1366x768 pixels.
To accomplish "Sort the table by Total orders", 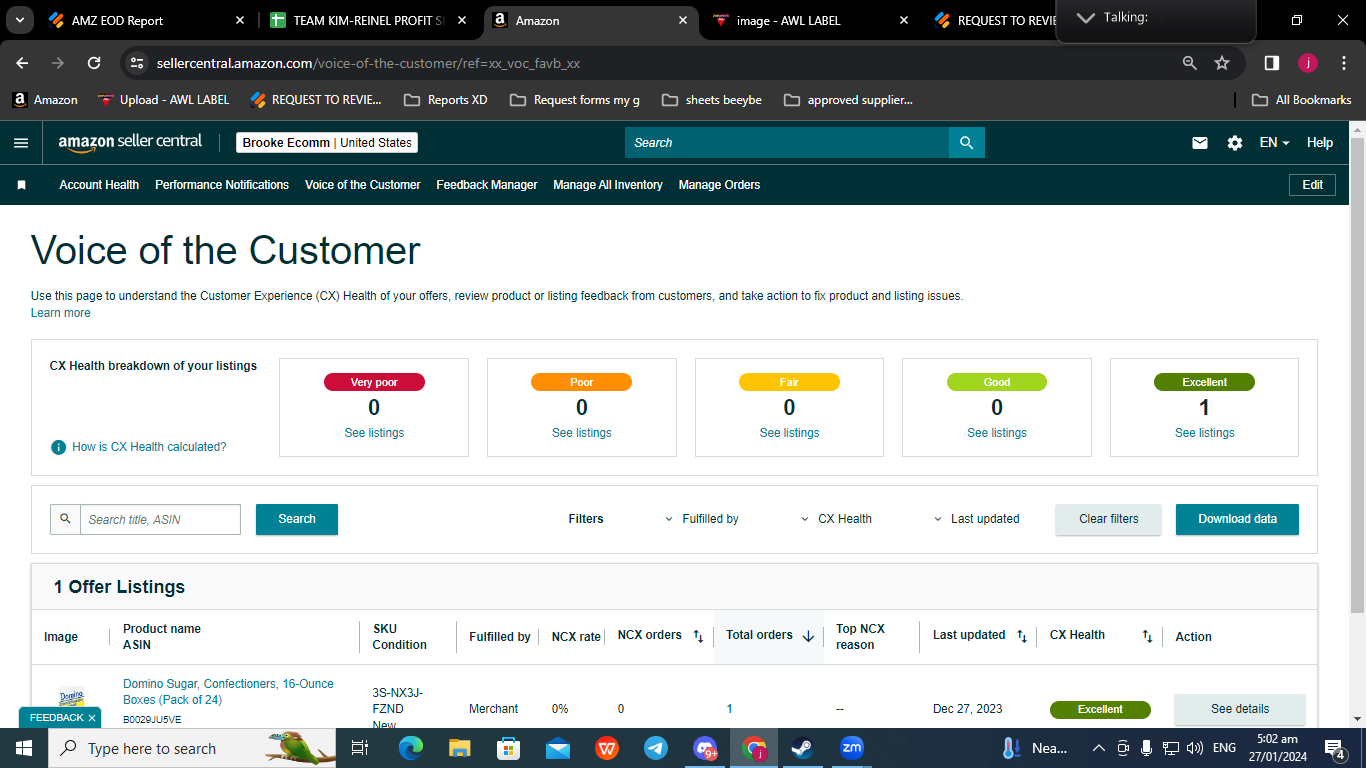I will [x=808, y=636].
